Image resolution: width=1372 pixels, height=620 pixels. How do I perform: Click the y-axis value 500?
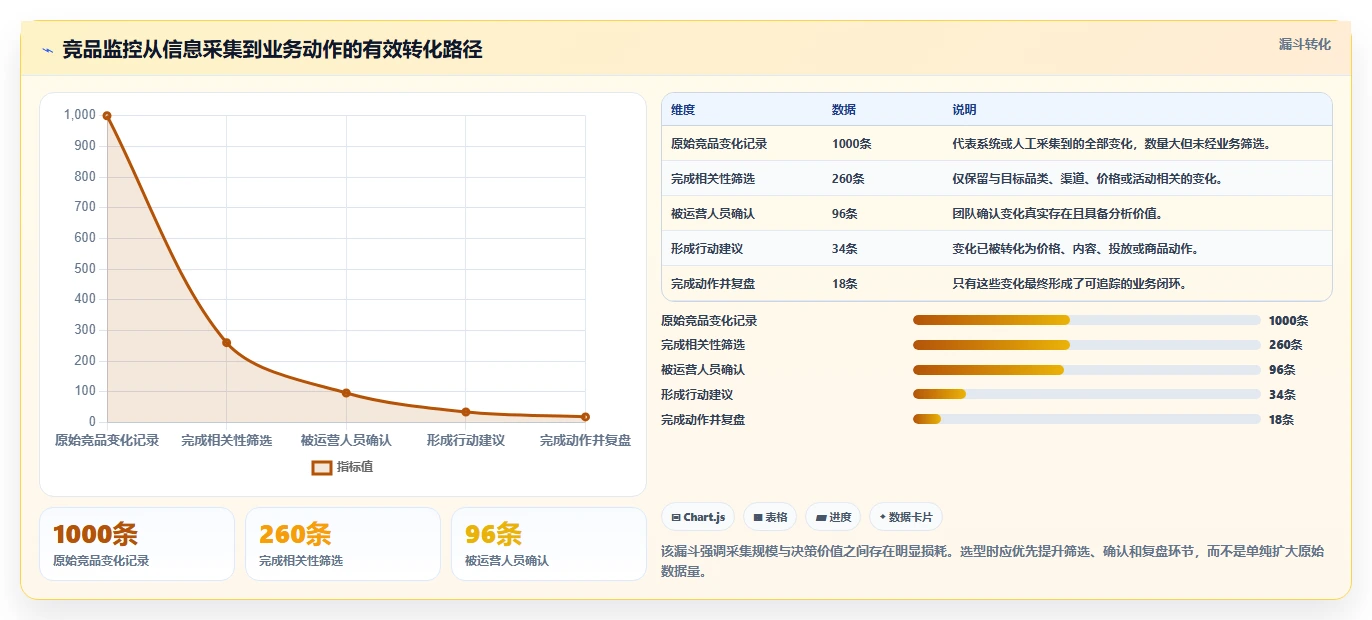coord(84,268)
